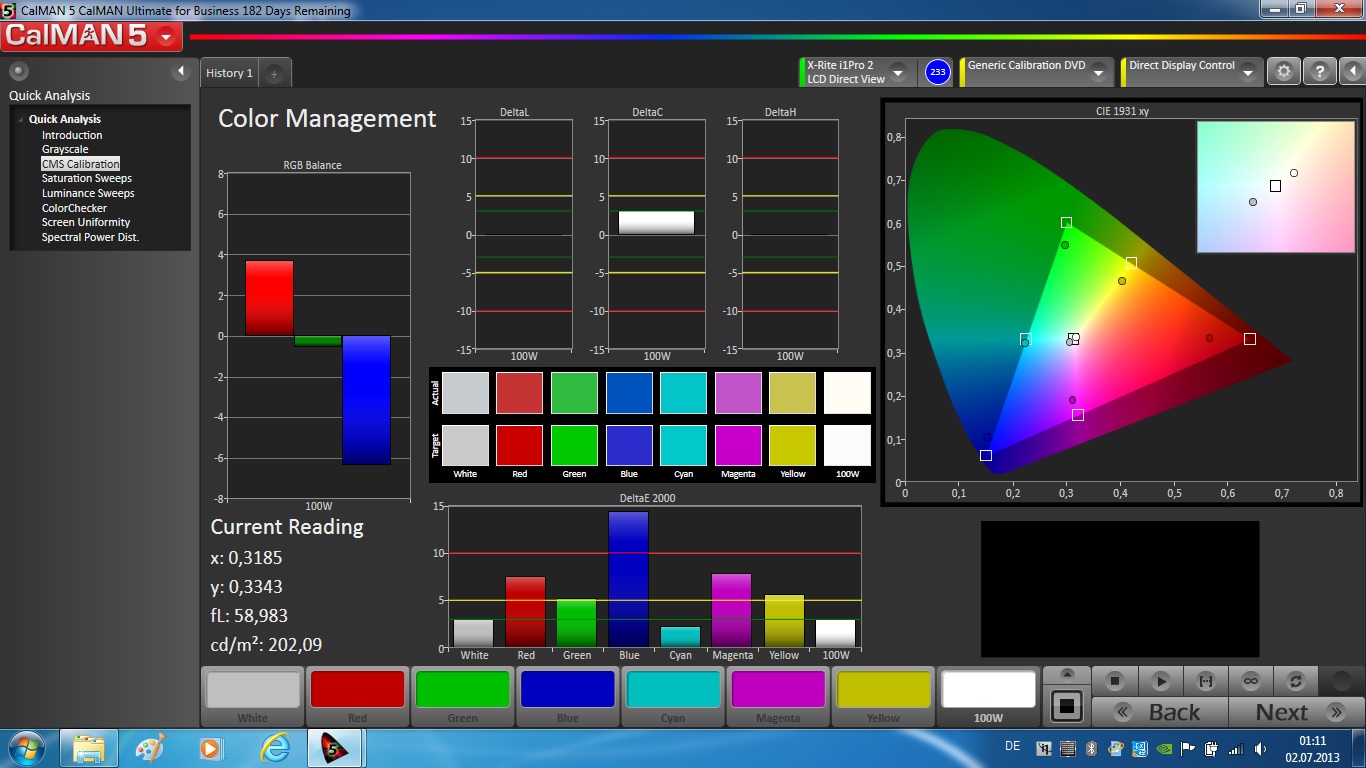Click the refresh arrows icon
The width and height of the screenshot is (1366, 768).
1296,681
